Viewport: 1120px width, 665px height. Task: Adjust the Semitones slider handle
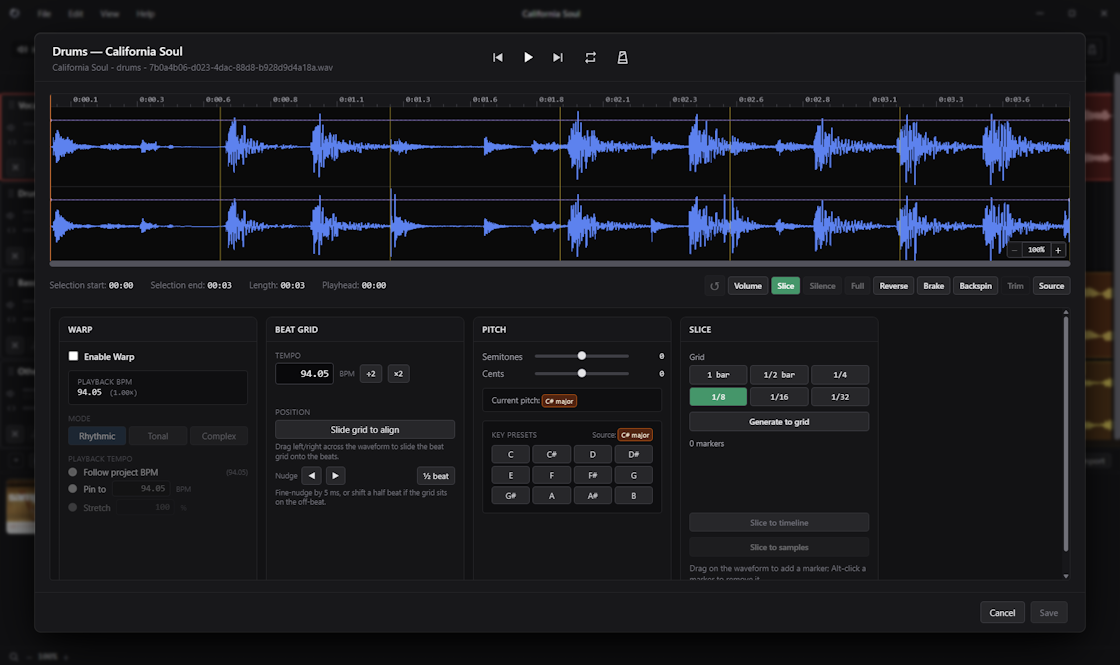pos(581,356)
